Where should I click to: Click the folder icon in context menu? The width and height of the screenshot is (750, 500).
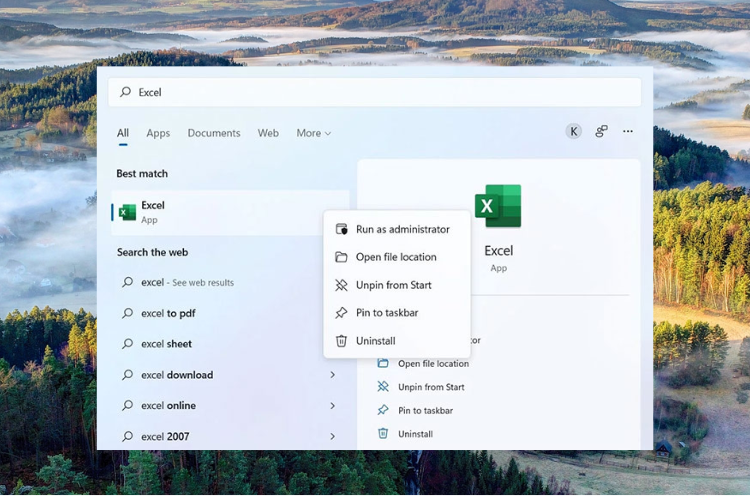[x=341, y=257]
